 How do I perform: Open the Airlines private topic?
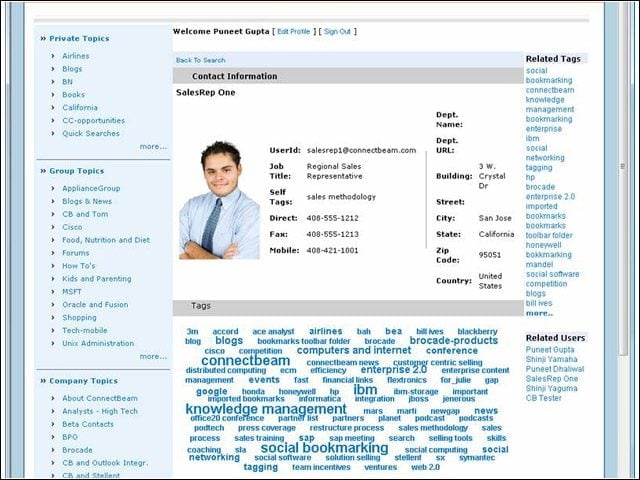pyautogui.click(x=76, y=56)
